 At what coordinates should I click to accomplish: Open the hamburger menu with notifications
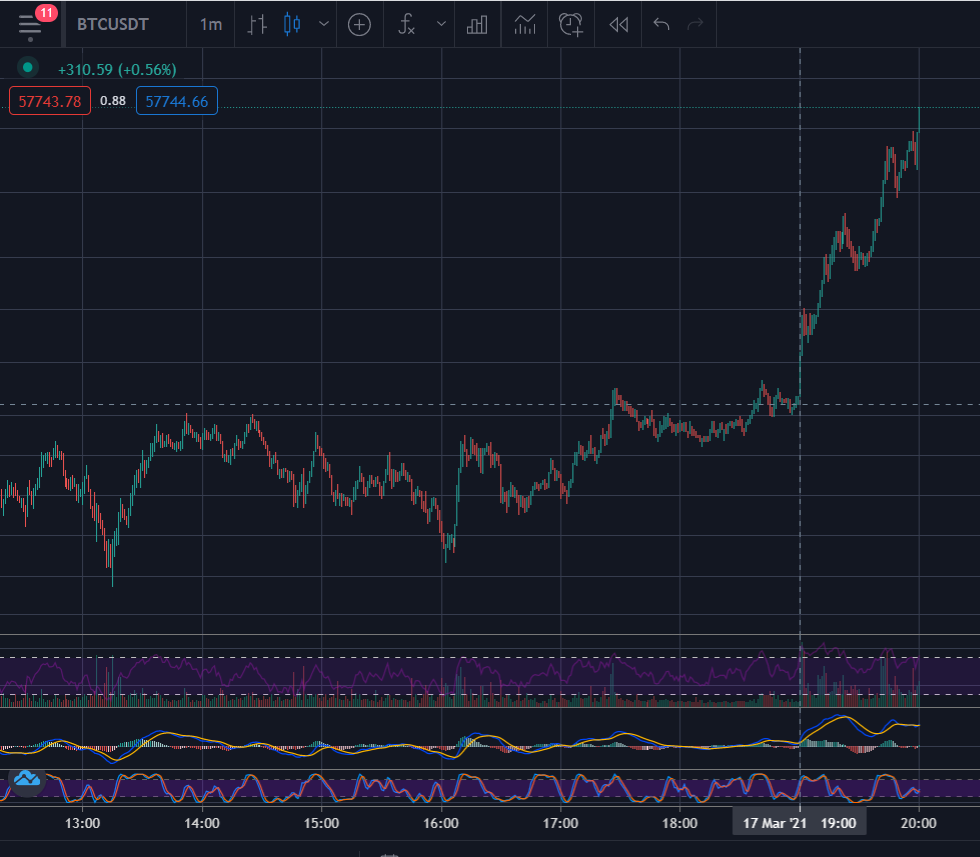pyautogui.click(x=30, y=24)
